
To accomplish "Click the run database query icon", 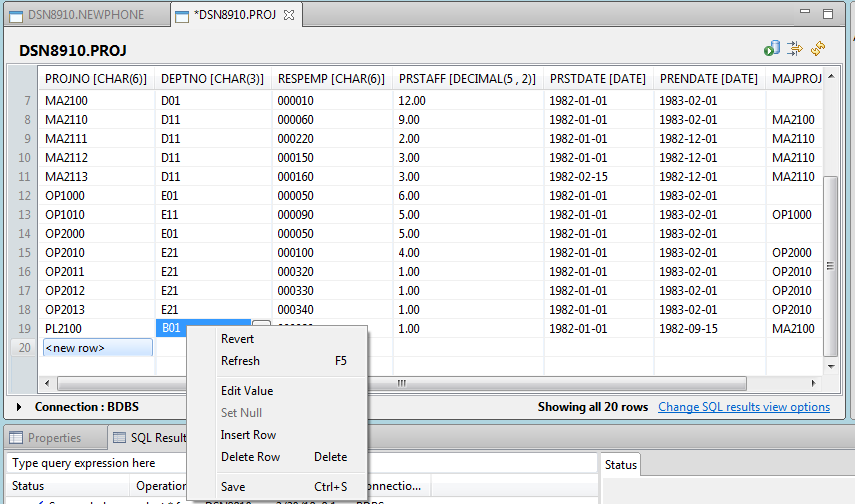I will point(772,48).
